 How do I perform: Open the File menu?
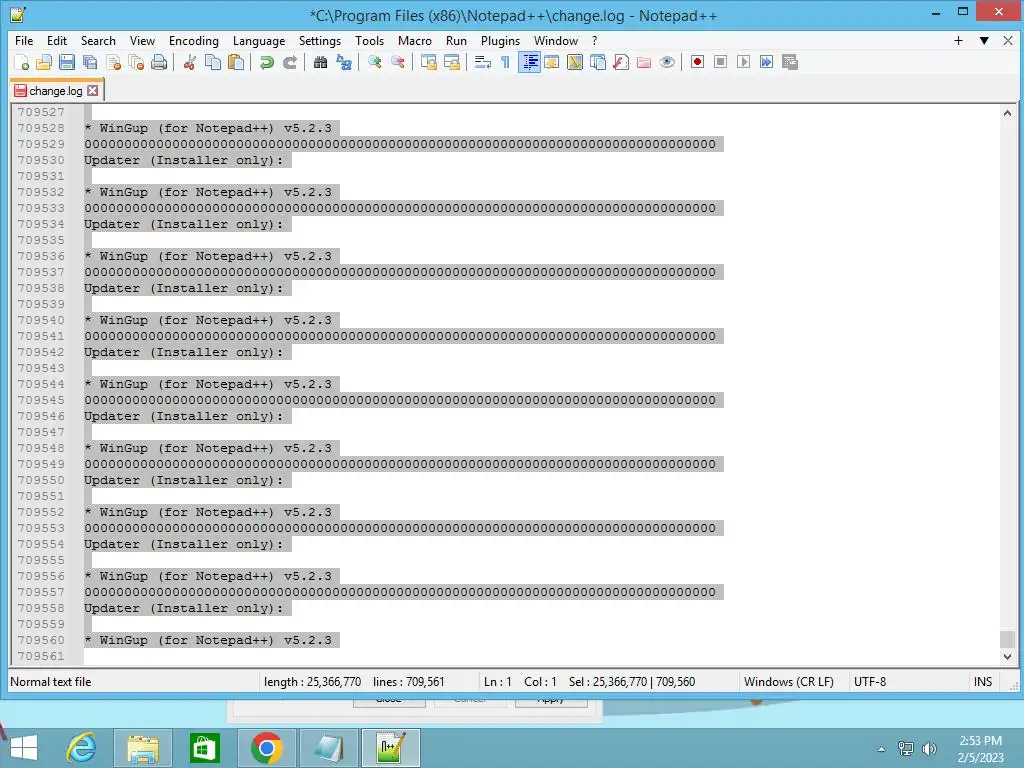pyautogui.click(x=24, y=40)
